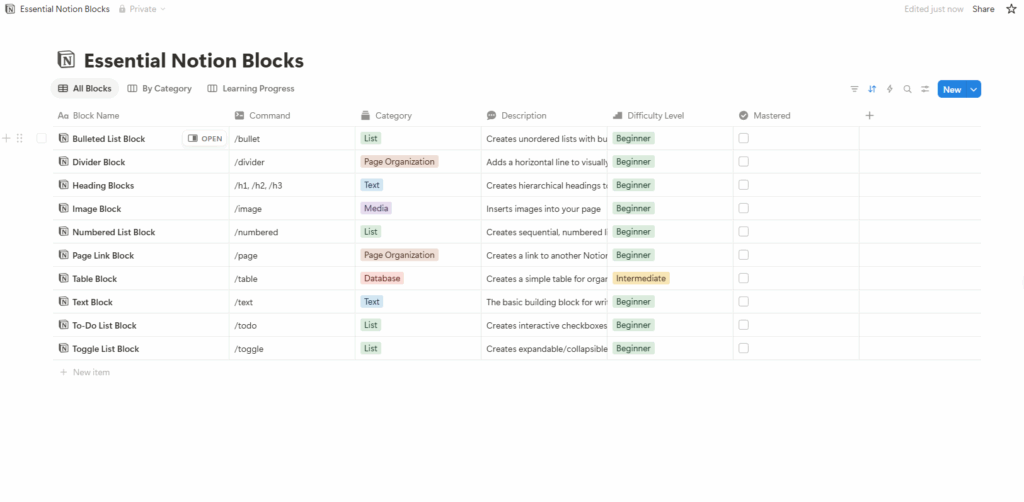Click the page icon of Numbered List Block
Screen dimensions: 1024x502
tap(63, 232)
